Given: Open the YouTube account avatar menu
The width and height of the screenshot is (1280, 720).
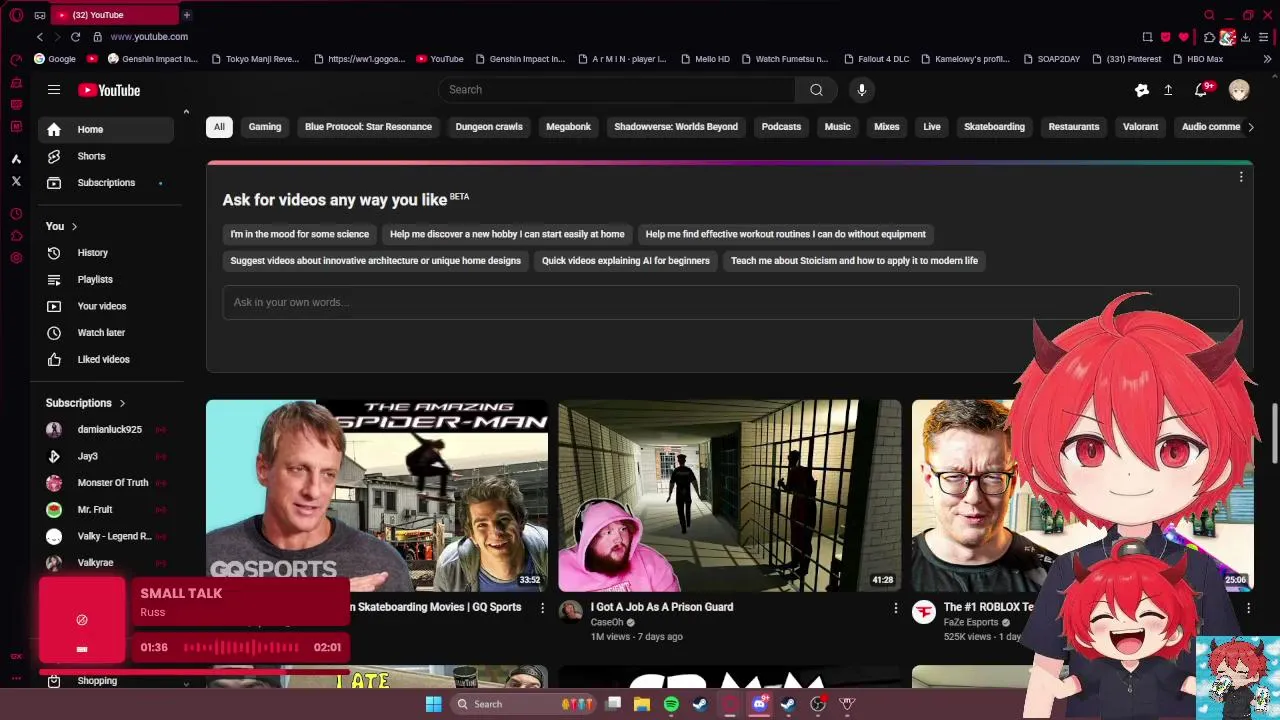Looking at the screenshot, I should click(1239, 90).
